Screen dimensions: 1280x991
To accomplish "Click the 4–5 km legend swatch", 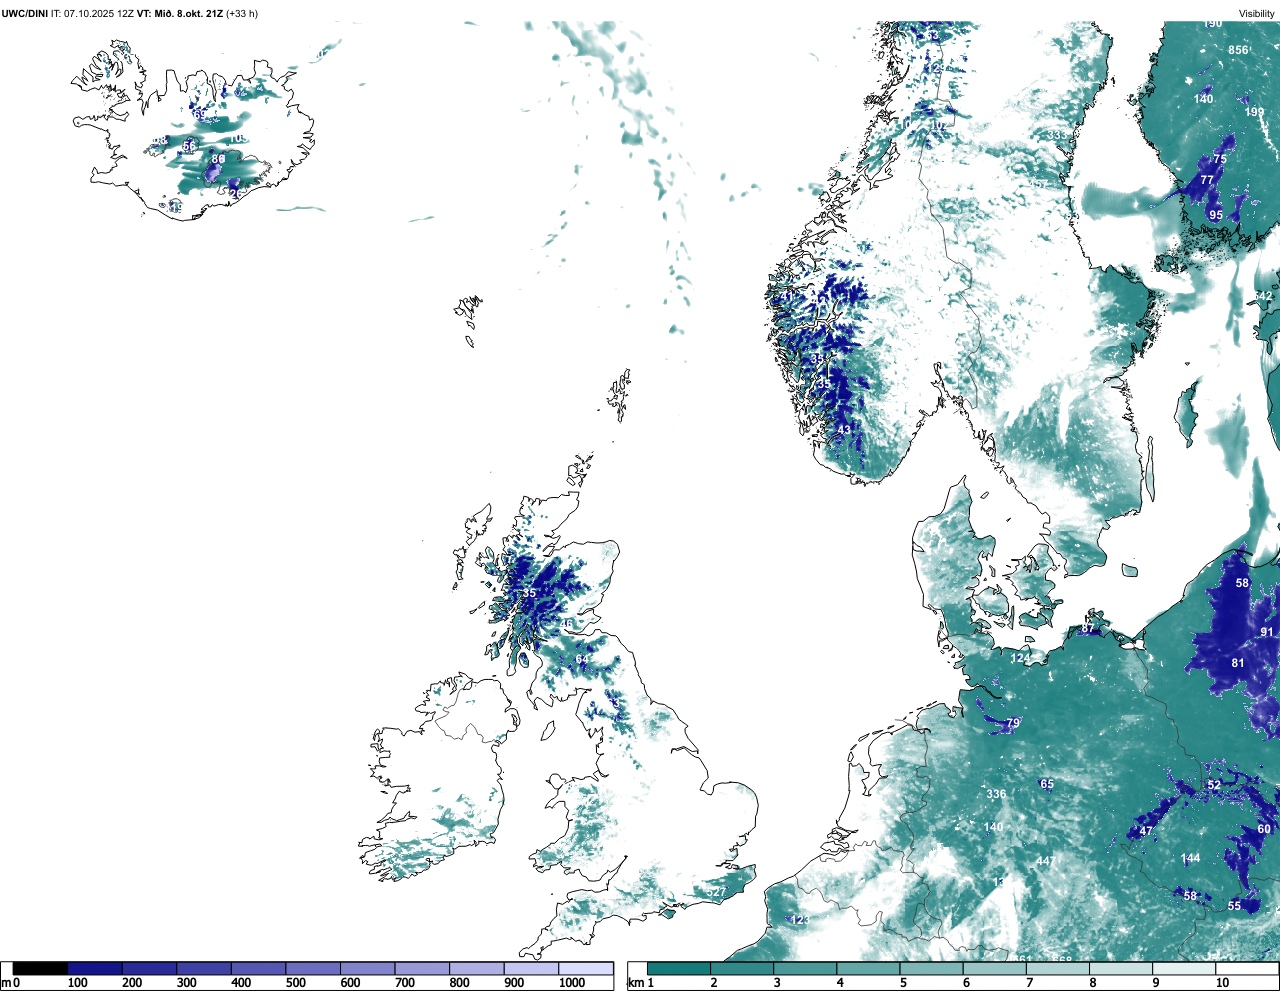I will tap(868, 968).
